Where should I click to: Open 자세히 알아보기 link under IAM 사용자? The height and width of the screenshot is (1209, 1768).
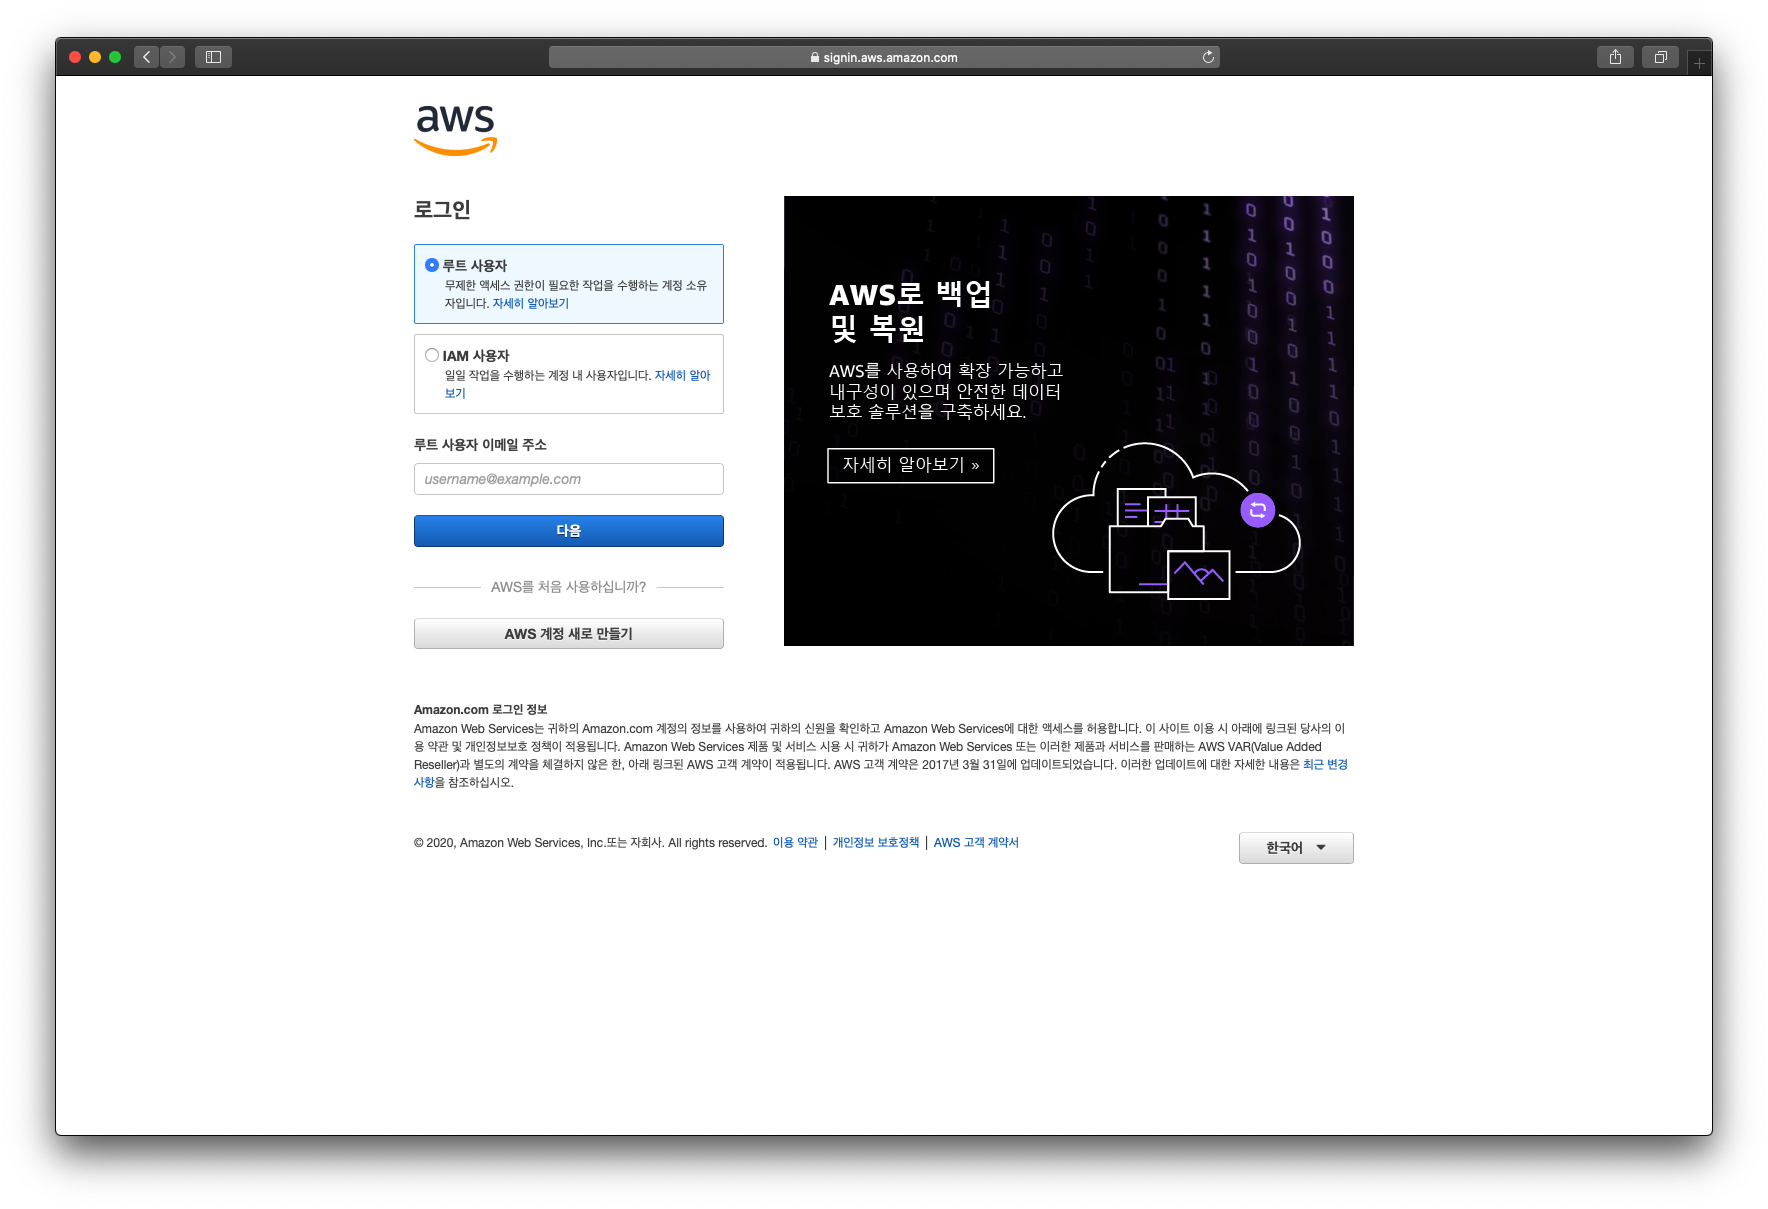pyautogui.click(x=682, y=375)
